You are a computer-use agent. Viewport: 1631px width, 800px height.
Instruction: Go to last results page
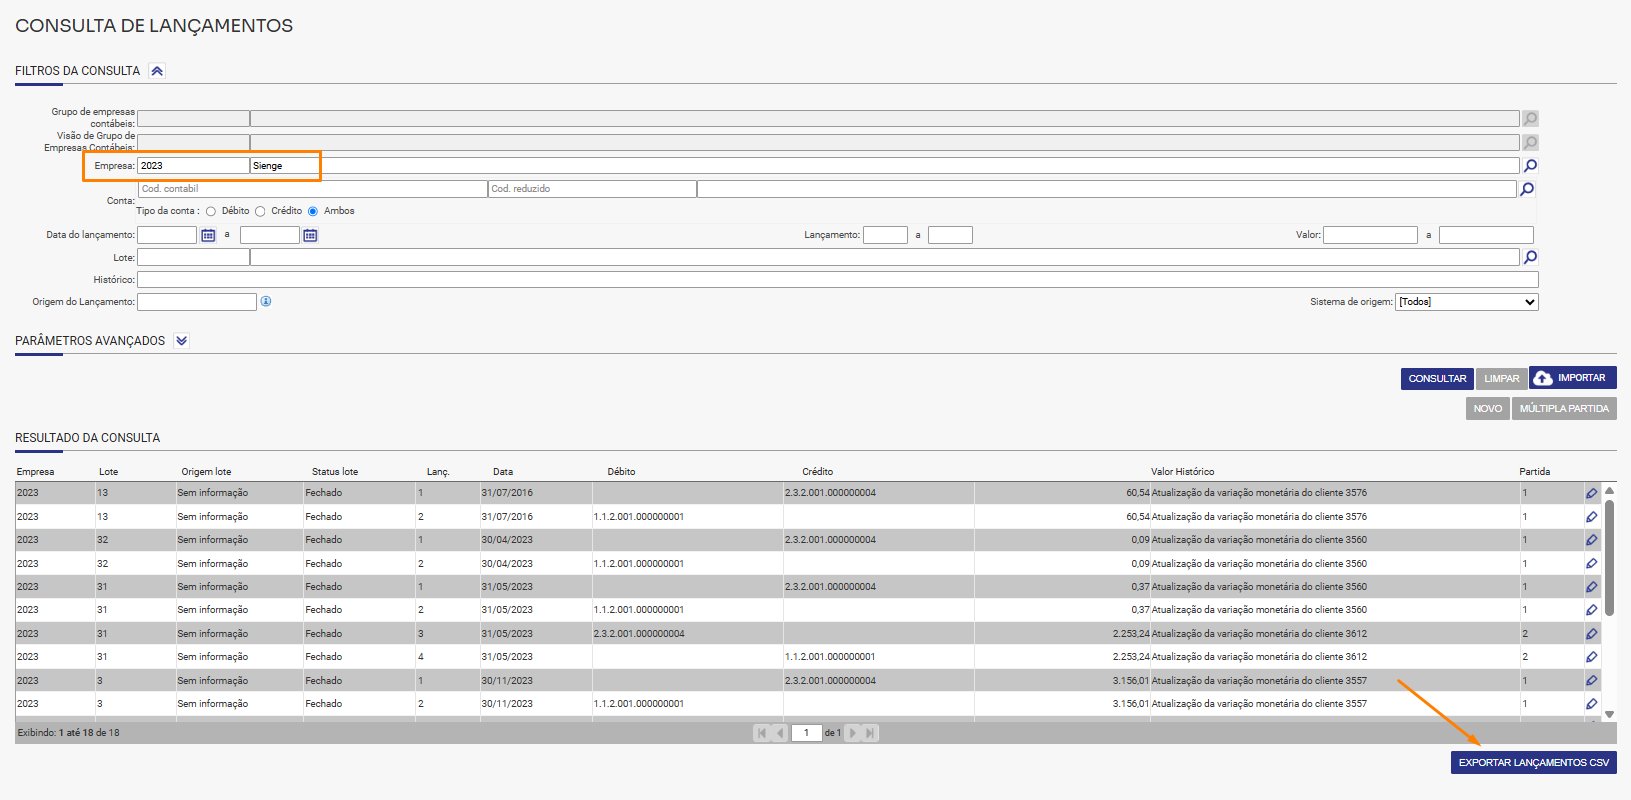pos(870,733)
